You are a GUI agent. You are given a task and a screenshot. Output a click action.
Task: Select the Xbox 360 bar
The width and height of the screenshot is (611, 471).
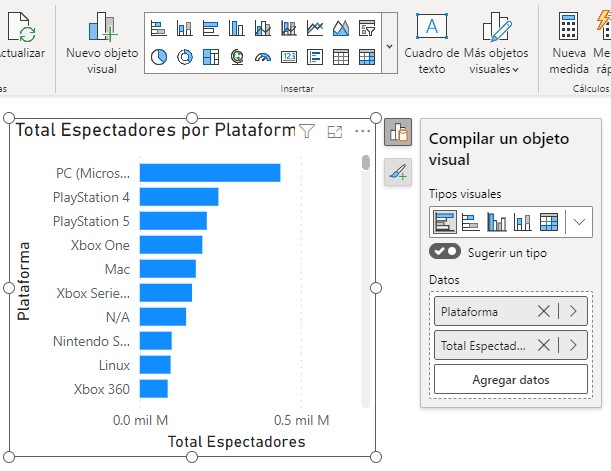coord(154,389)
